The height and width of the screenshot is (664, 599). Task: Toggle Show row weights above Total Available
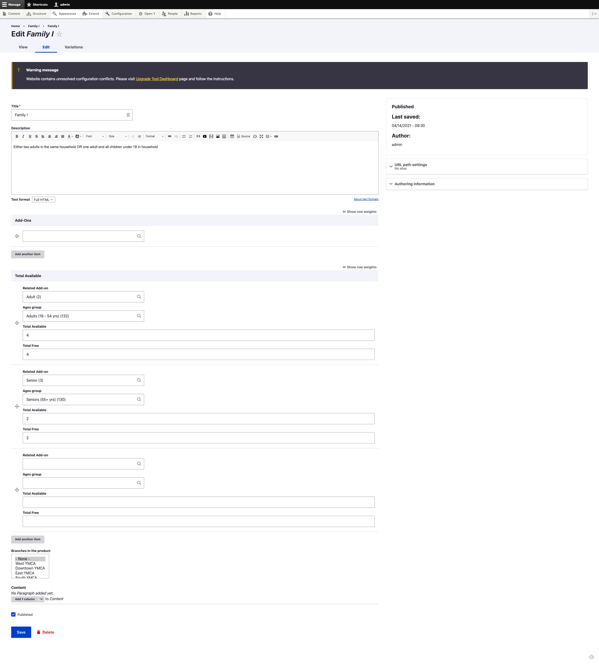tap(359, 267)
